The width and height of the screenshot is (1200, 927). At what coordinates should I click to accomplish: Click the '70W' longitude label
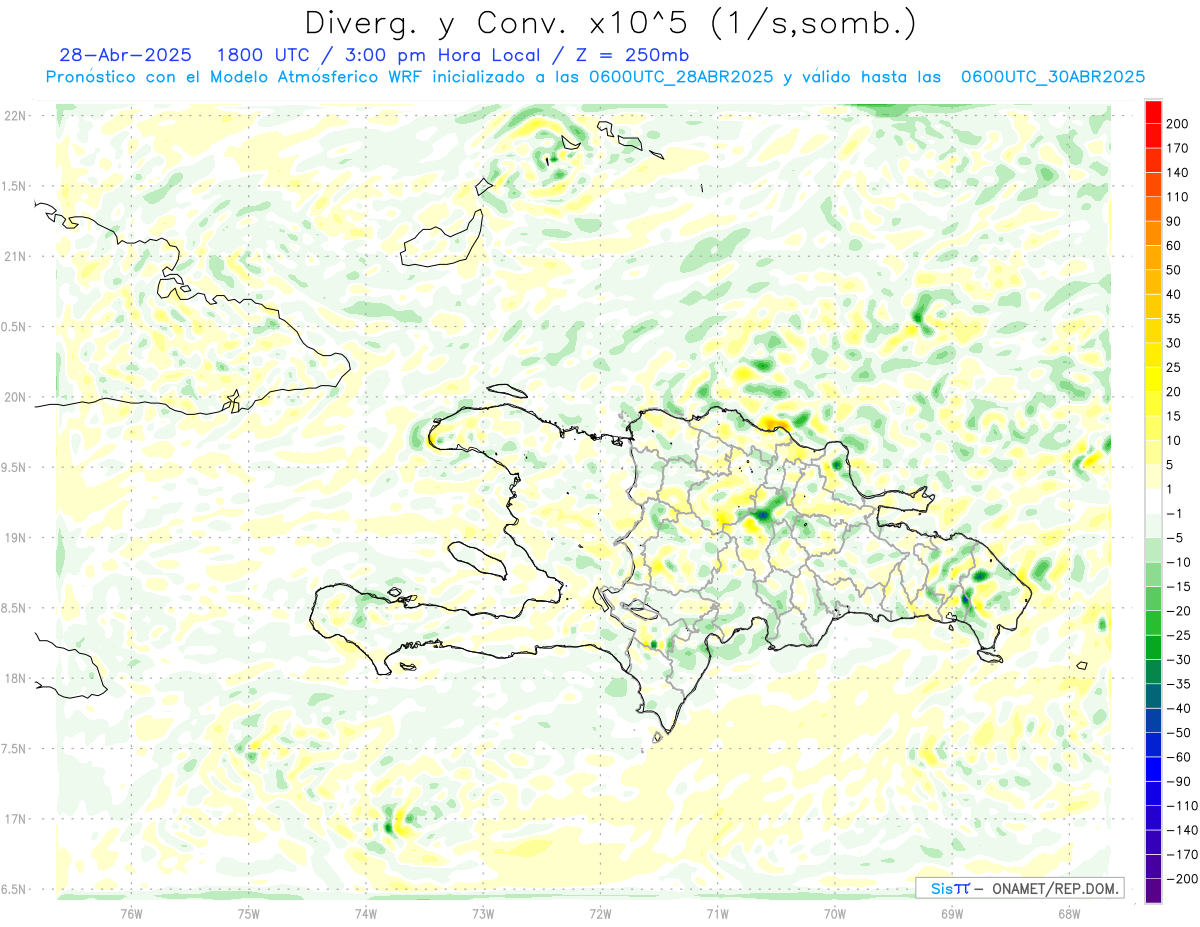[x=835, y=914]
